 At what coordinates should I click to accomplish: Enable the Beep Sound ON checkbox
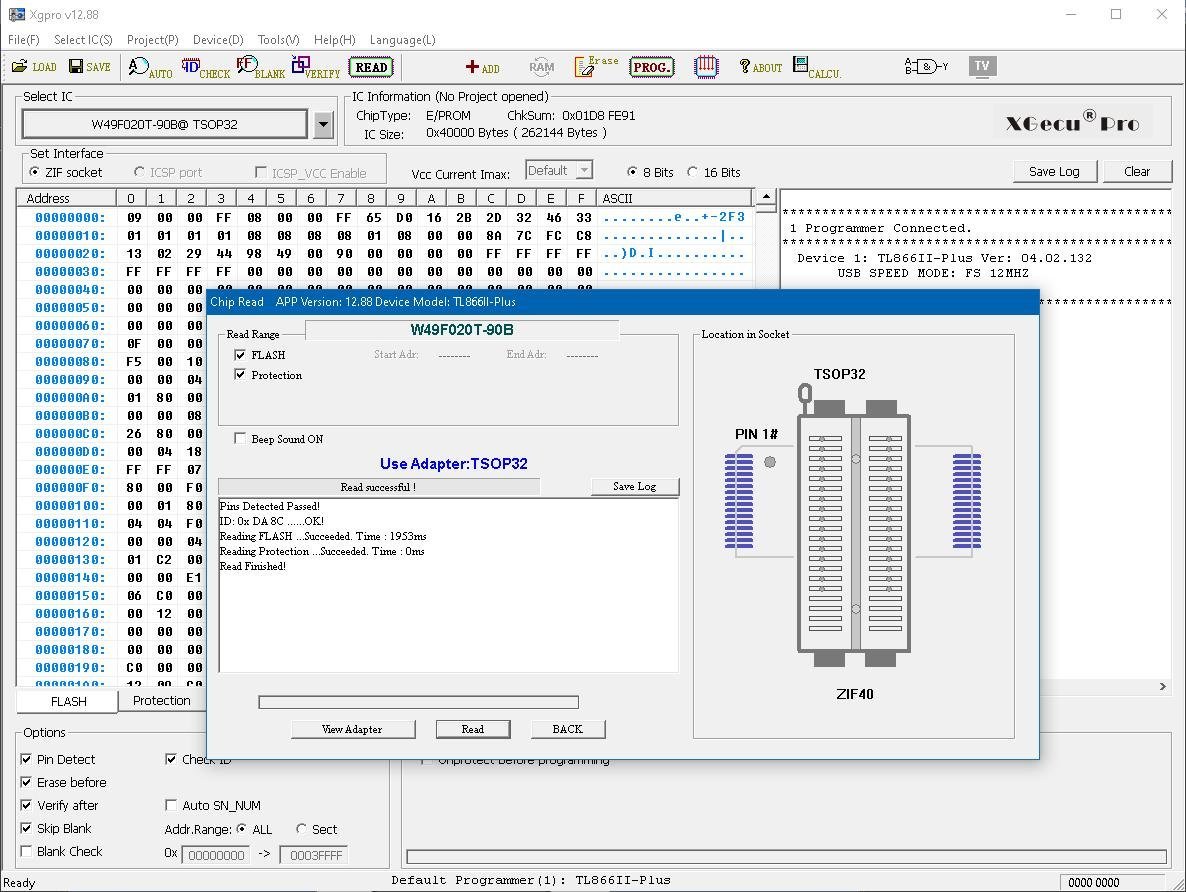[x=240, y=438]
